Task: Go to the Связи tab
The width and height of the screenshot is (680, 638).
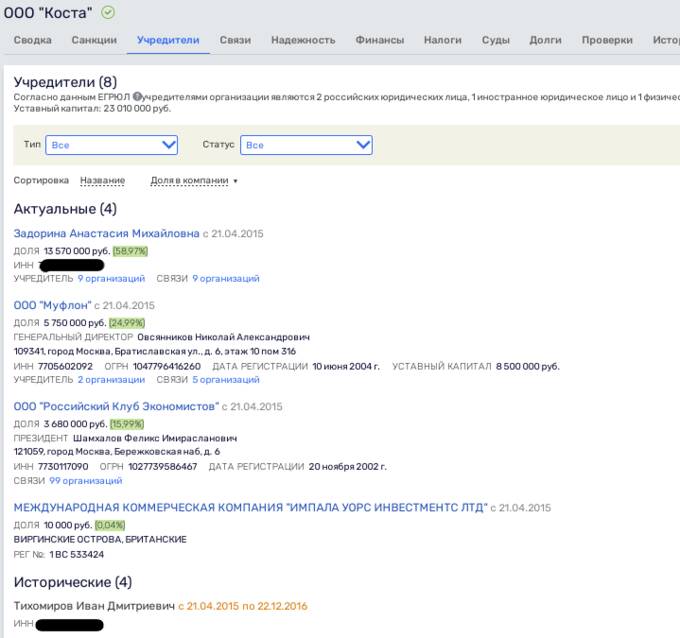Action: [235, 40]
